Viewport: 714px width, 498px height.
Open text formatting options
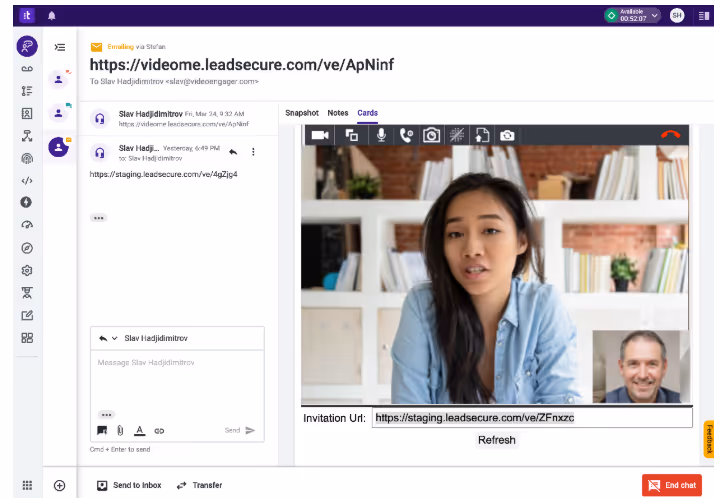pyautogui.click(x=140, y=430)
